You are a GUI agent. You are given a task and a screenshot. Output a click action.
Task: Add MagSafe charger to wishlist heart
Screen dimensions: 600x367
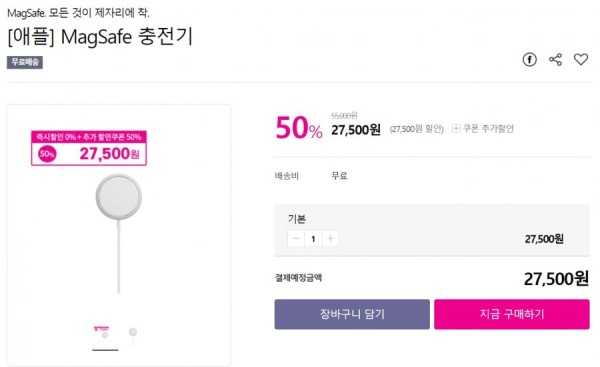tap(580, 59)
